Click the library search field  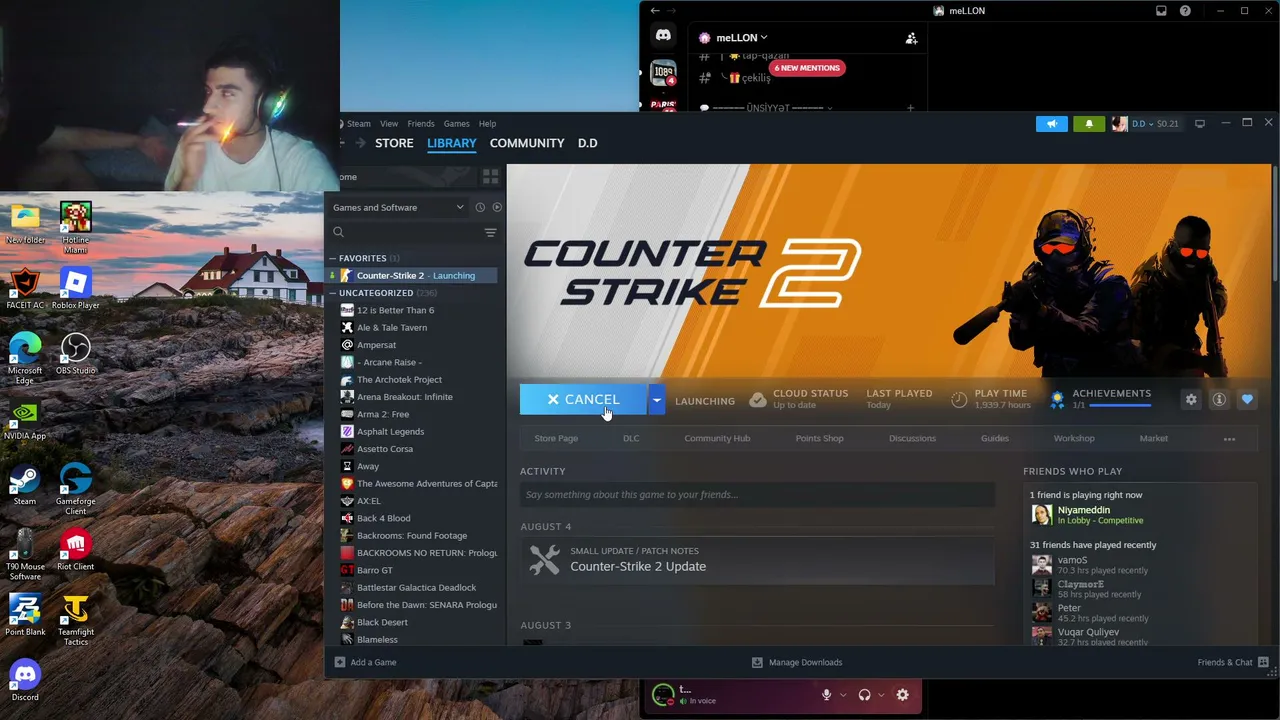405,232
